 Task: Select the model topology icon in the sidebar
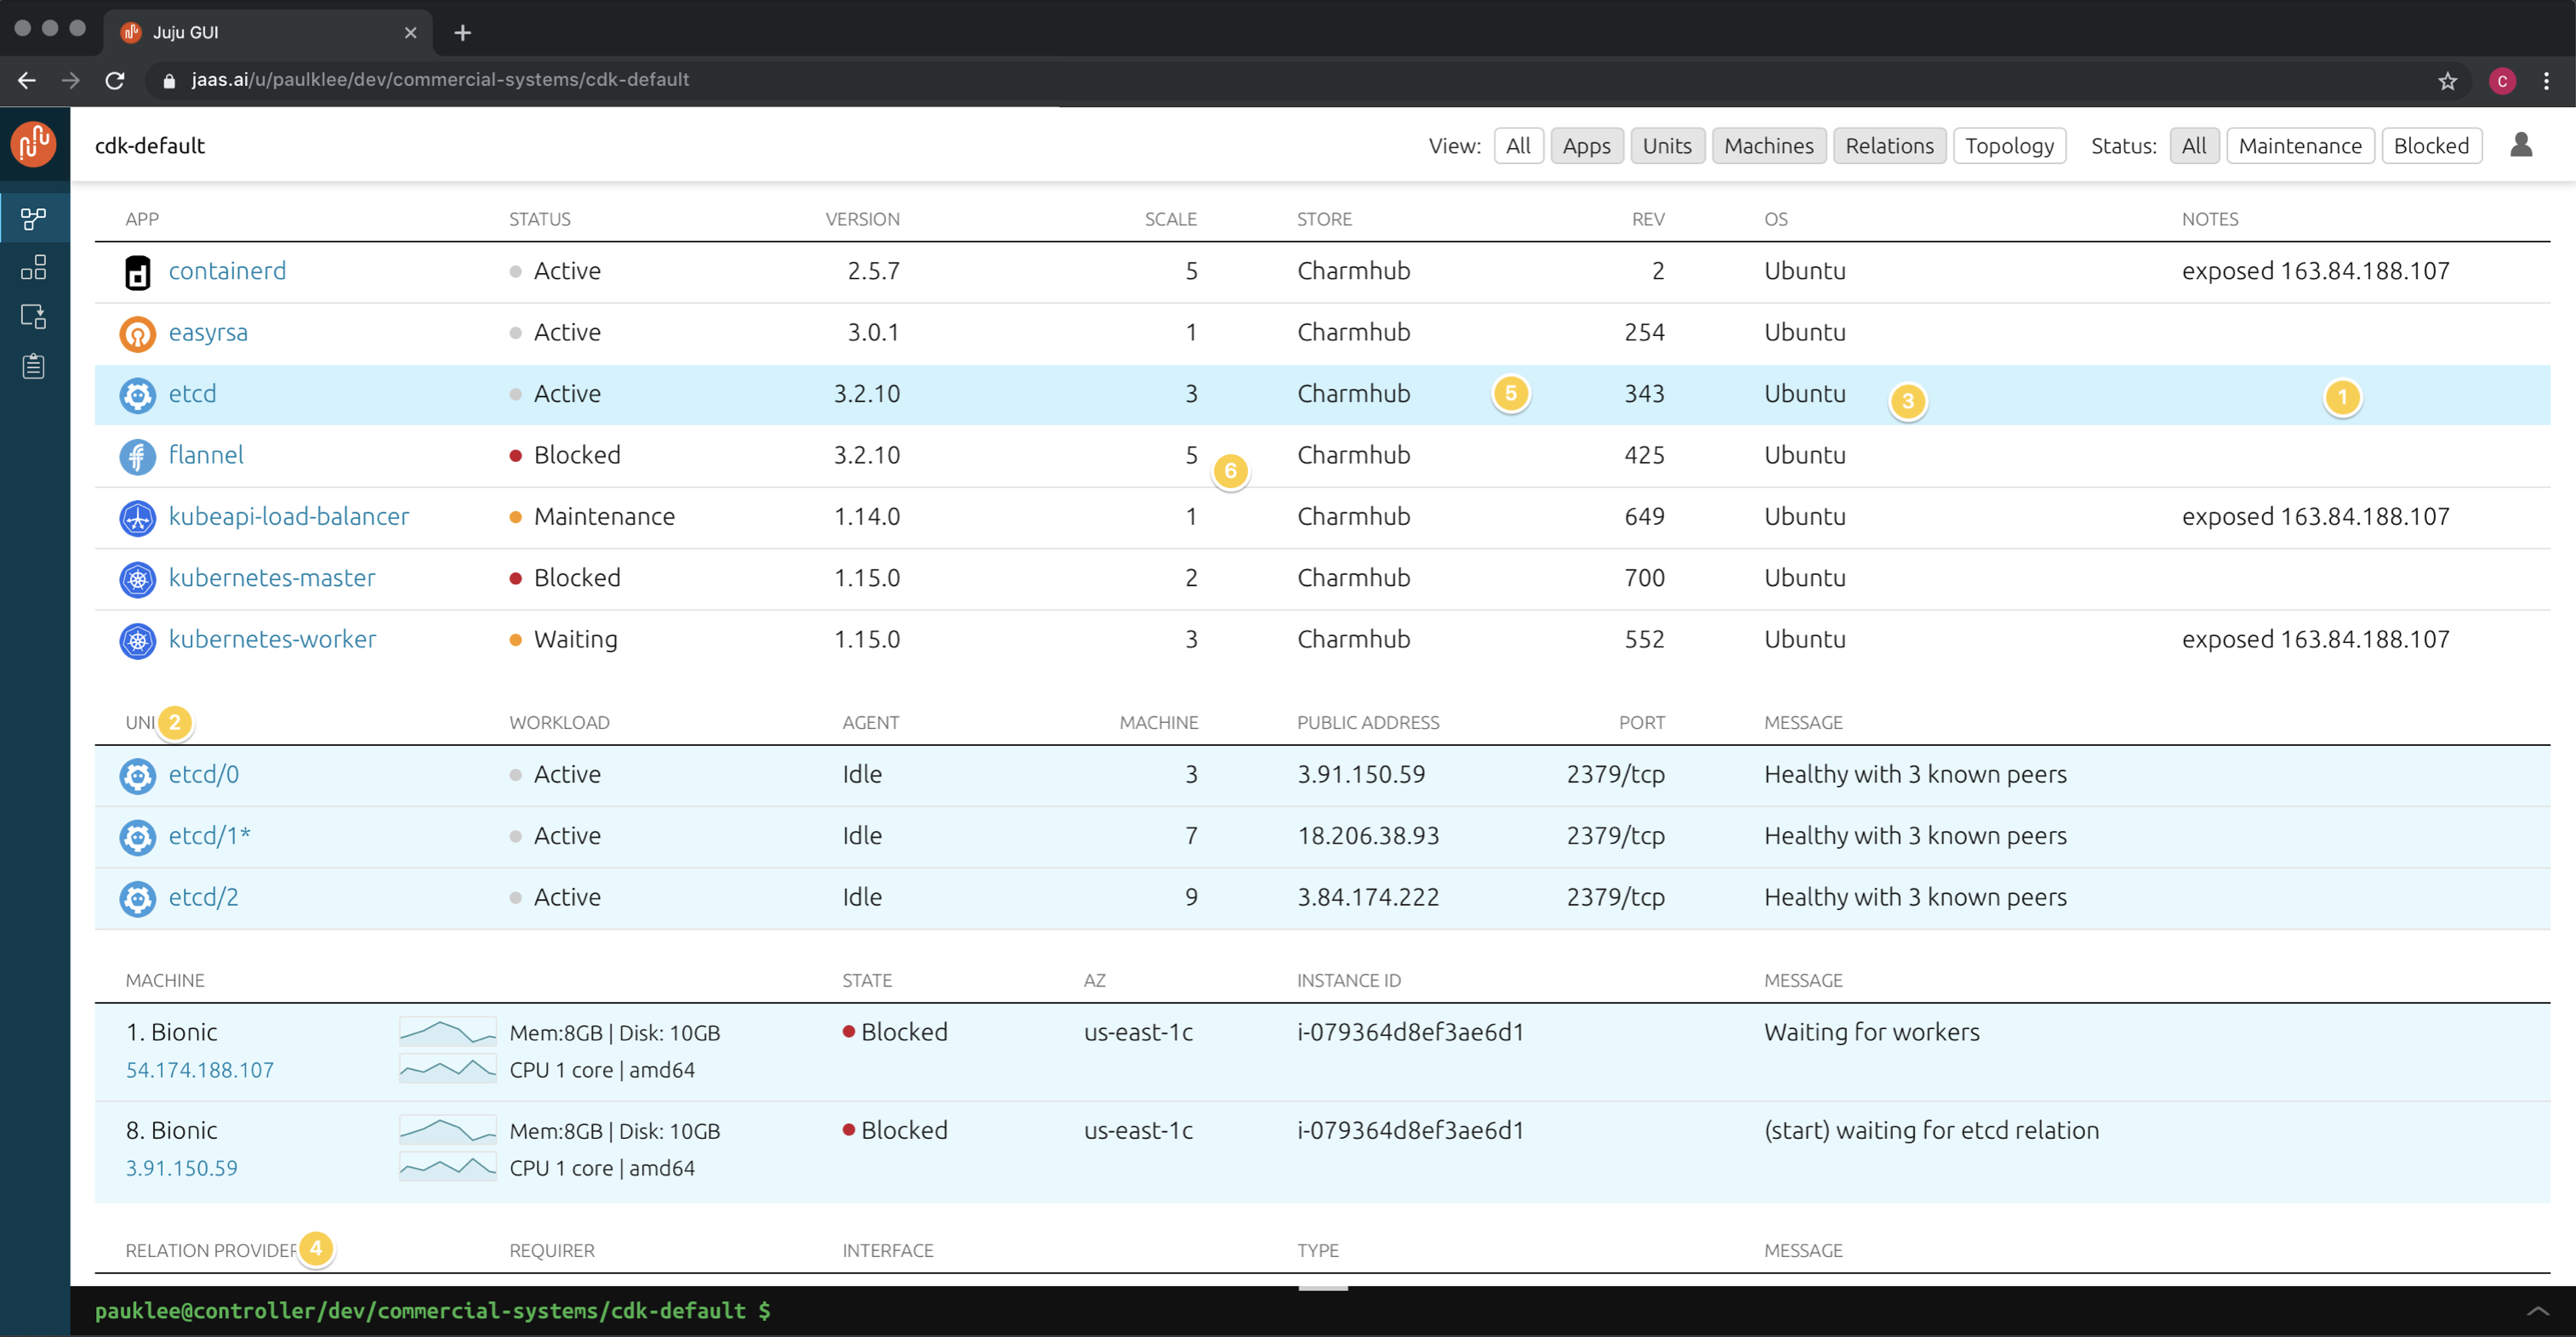tap(34, 218)
